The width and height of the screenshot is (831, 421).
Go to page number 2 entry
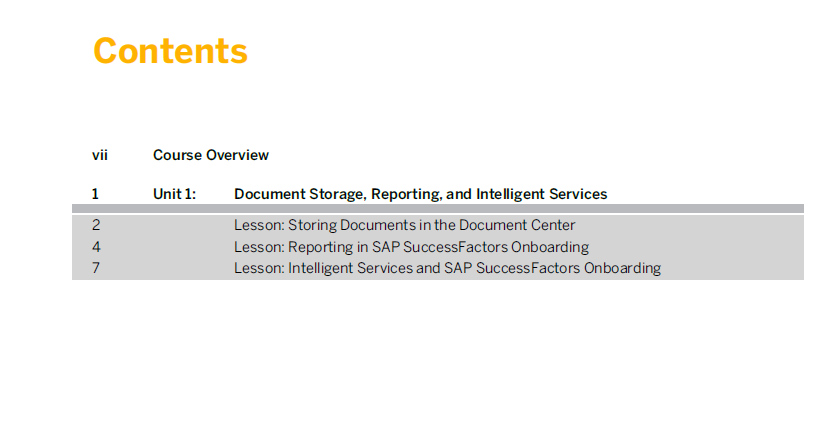click(x=96, y=225)
